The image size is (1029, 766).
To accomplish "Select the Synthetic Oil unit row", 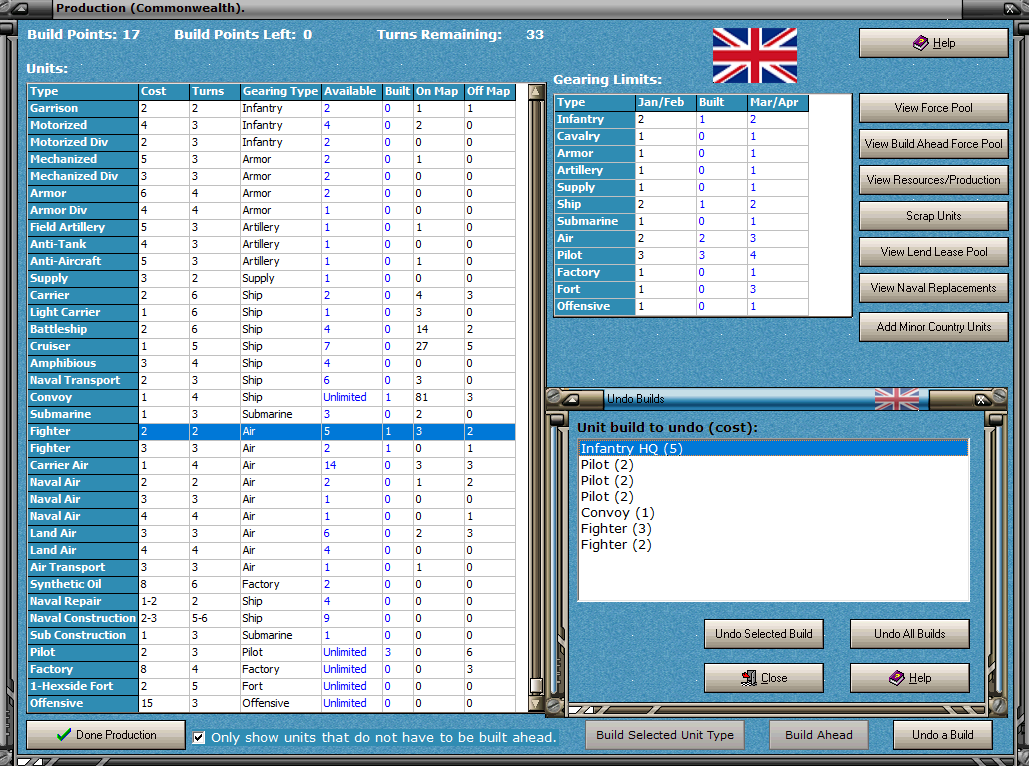I will tap(271, 584).
